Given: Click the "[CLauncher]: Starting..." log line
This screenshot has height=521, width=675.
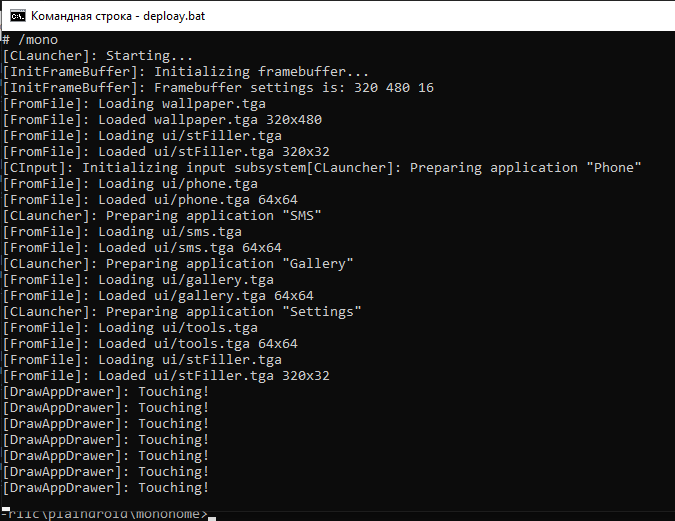Looking at the screenshot, I should 98,56.
